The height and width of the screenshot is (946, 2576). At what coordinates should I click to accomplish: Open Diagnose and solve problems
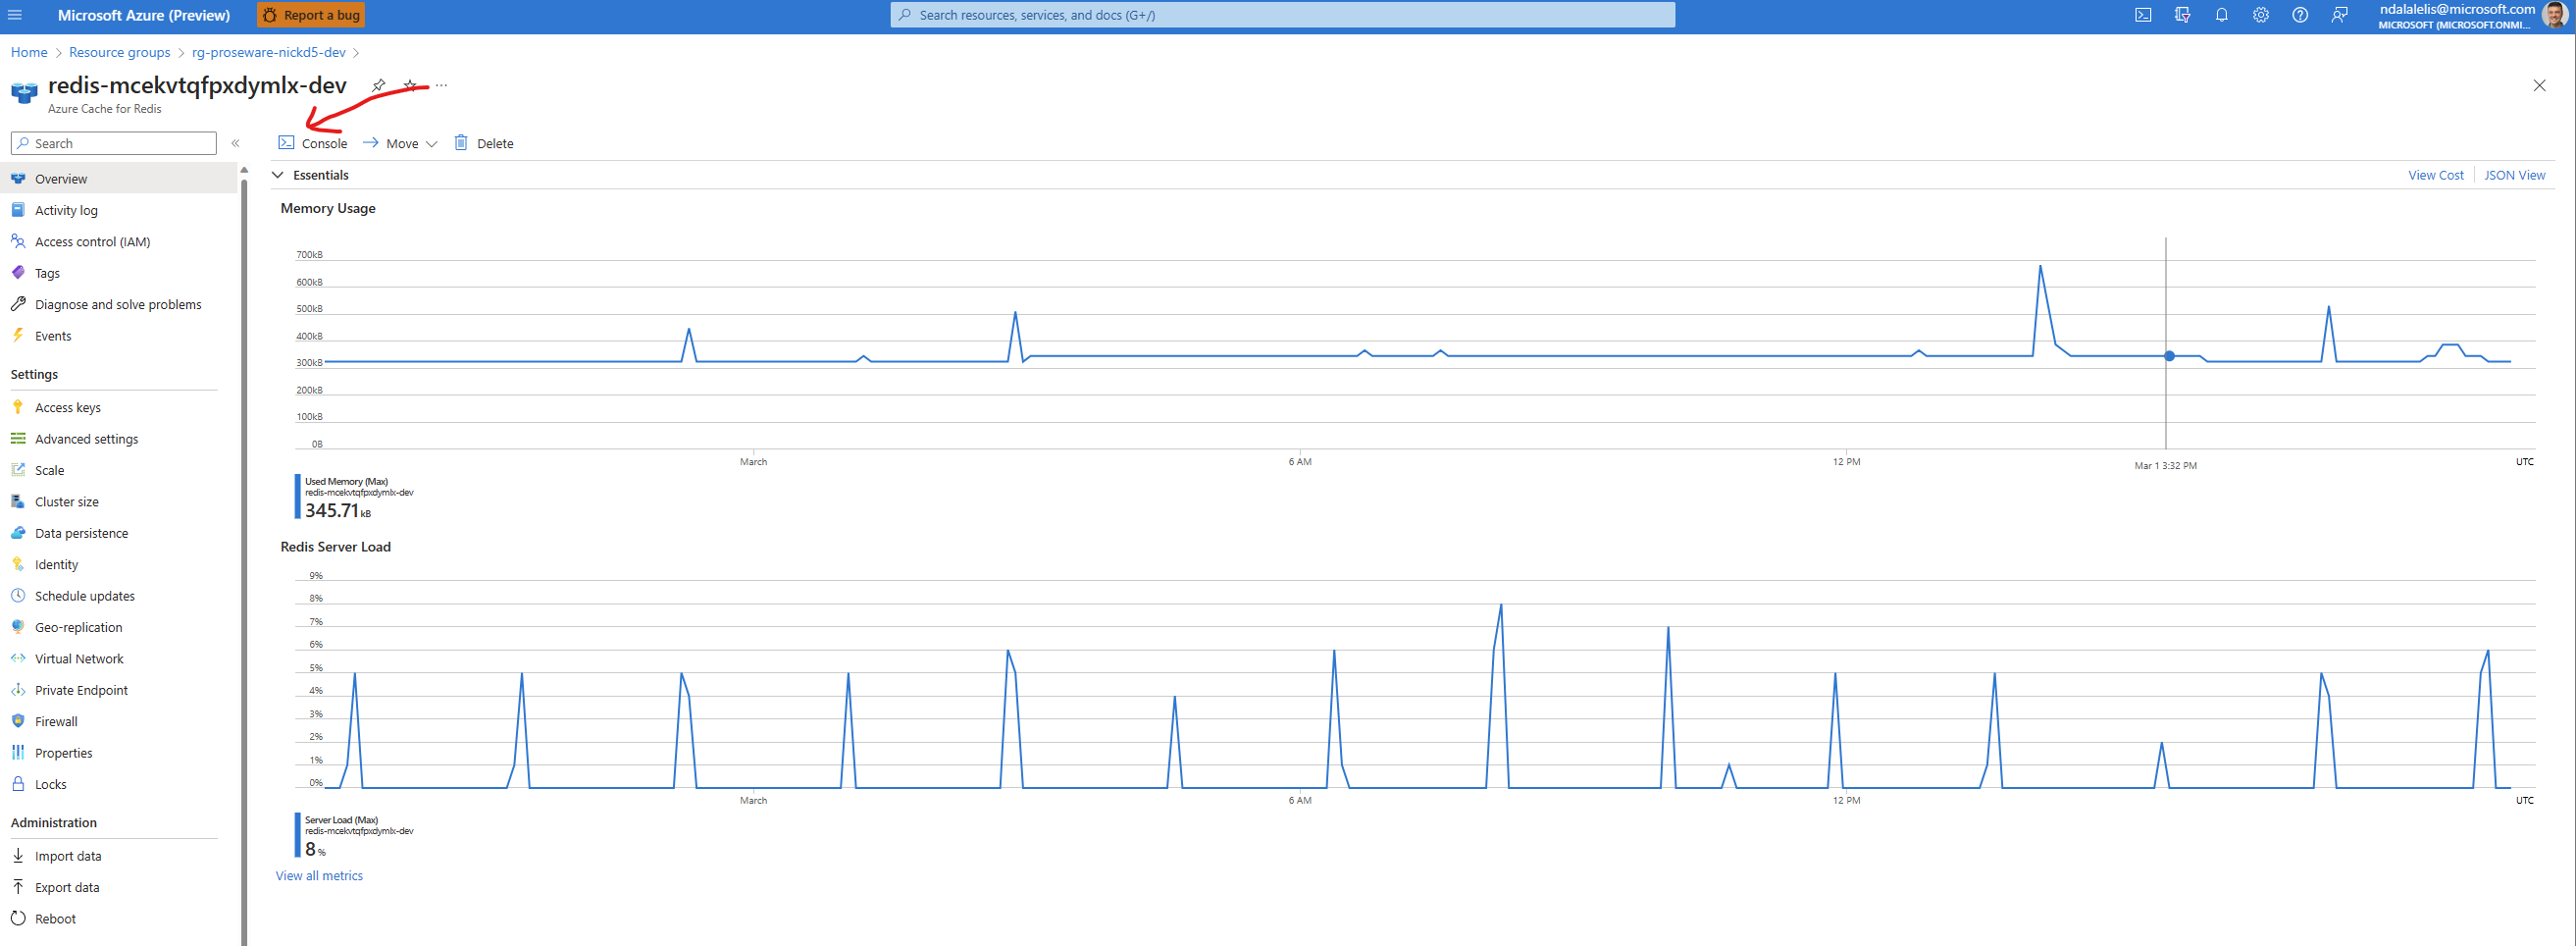click(119, 304)
